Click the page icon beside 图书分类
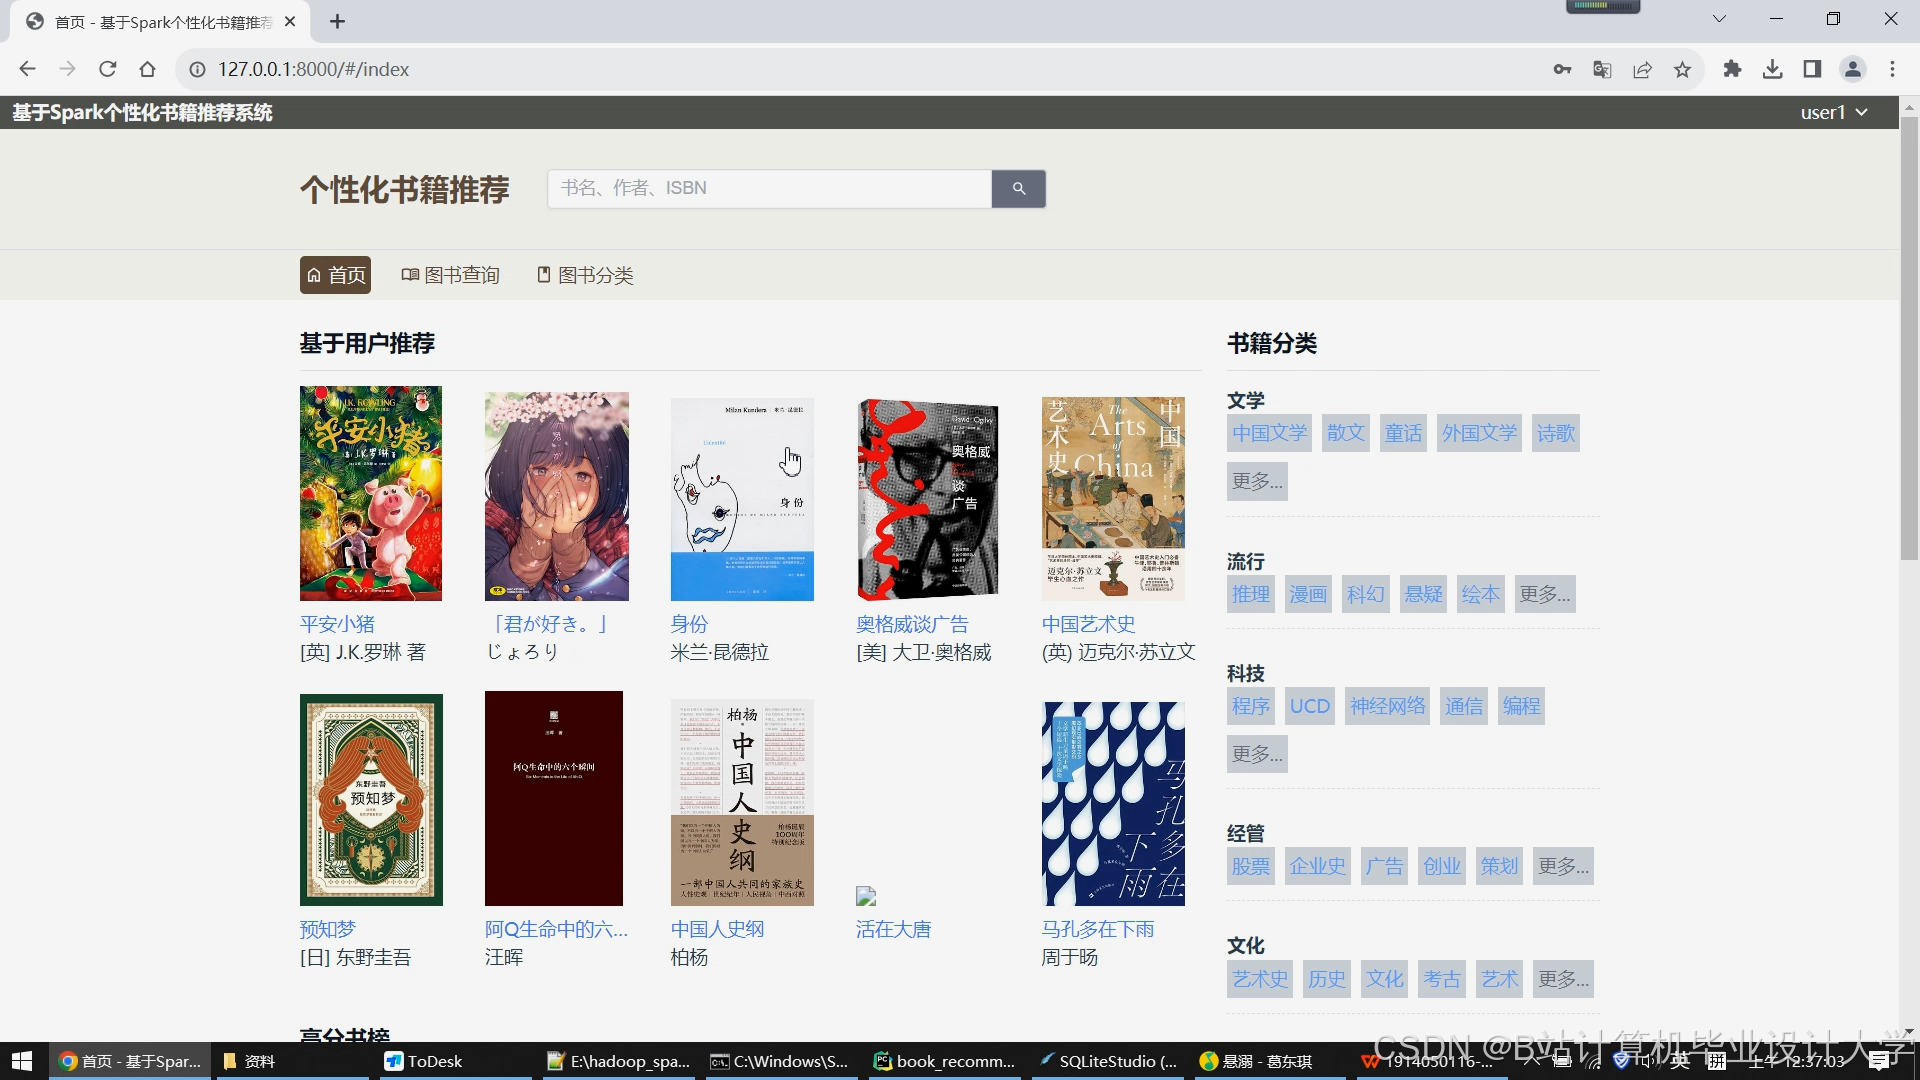This screenshot has height=1080, width=1920. 544,274
